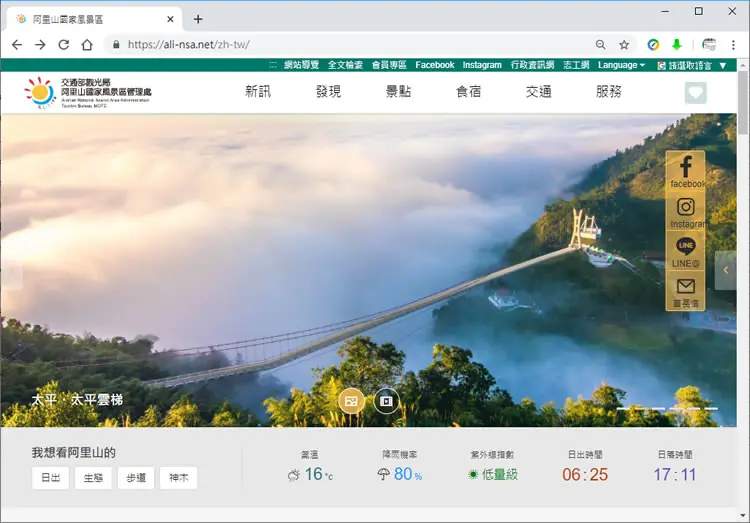The image size is (750, 523).
Task: Collapse the social side panel chevron
Action: tap(725, 270)
